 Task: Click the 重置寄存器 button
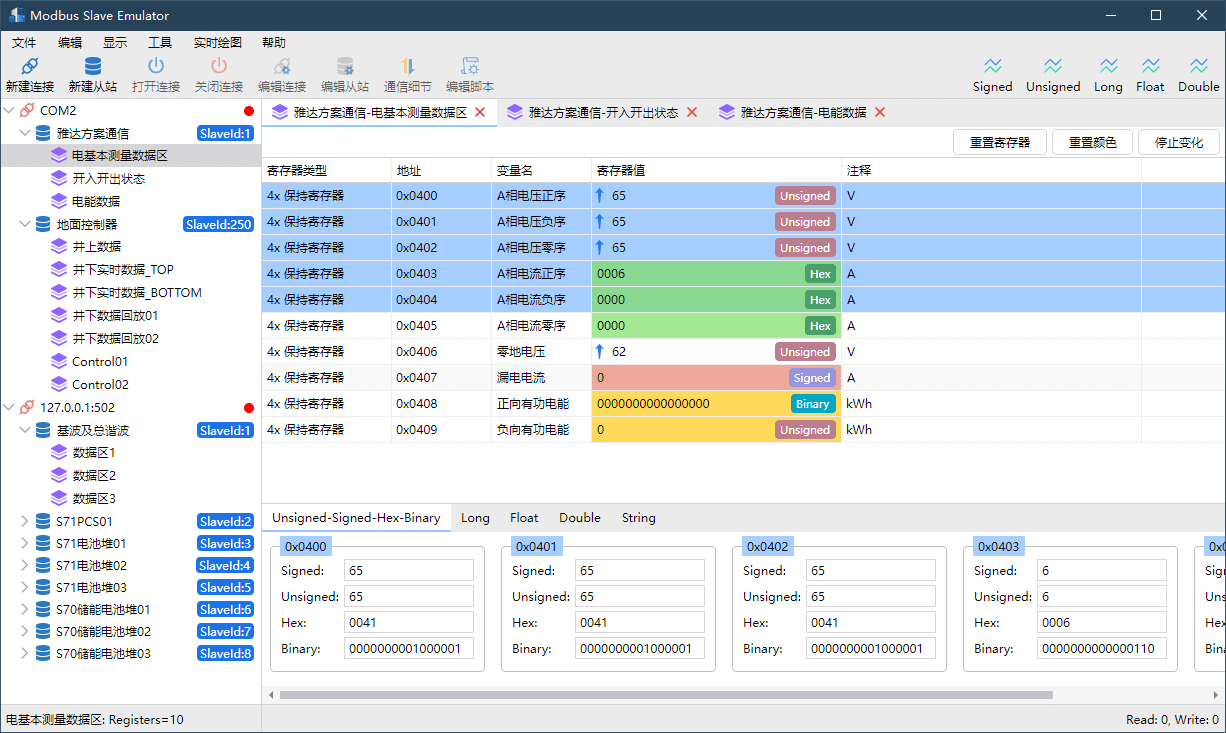[x=999, y=142]
